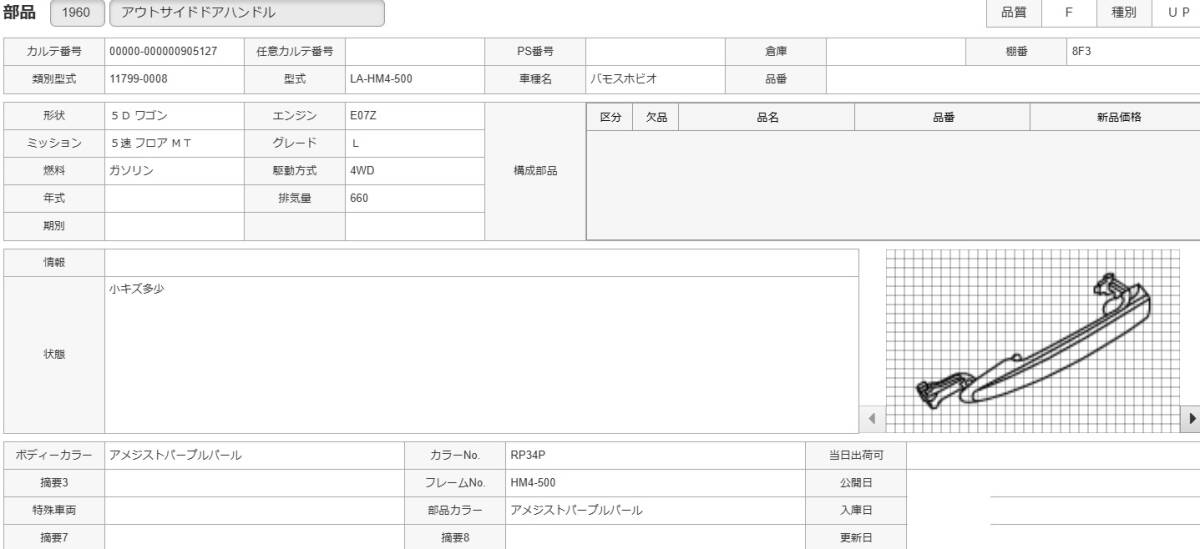Click the 構成部品 label
Screen dimensions: 1200x549
[535, 171]
